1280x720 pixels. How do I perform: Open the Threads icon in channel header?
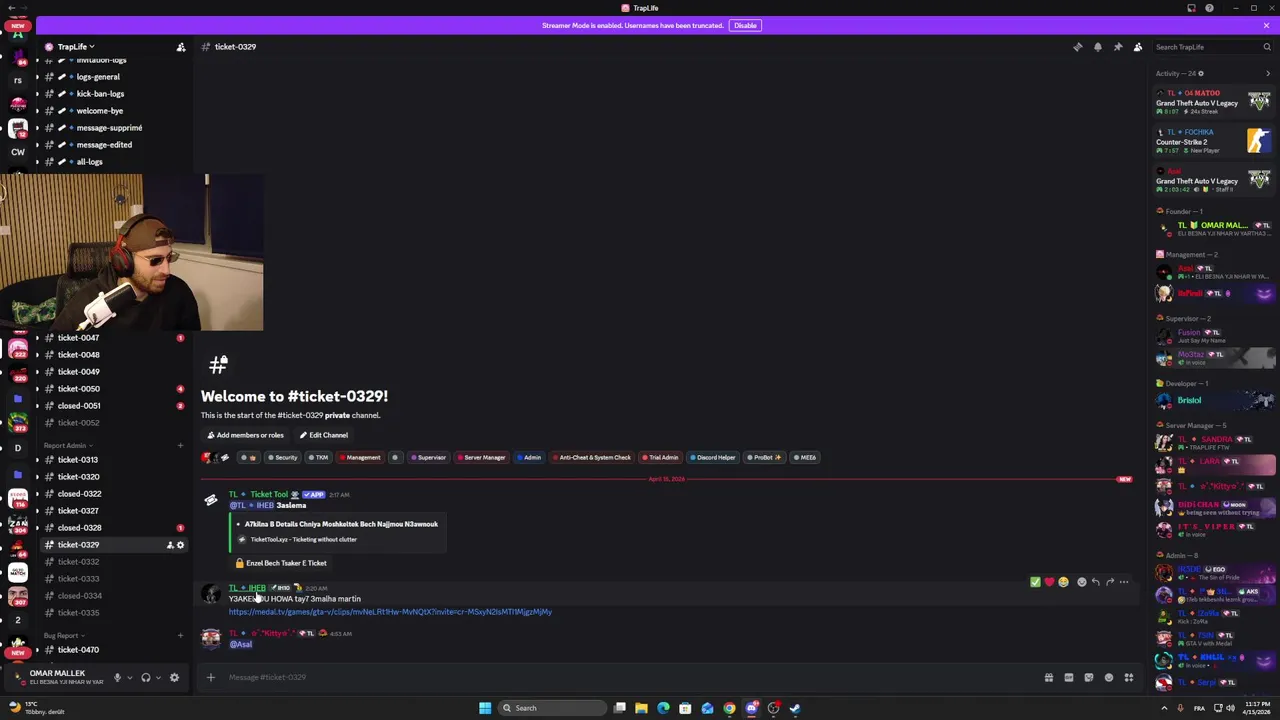coord(1078,47)
